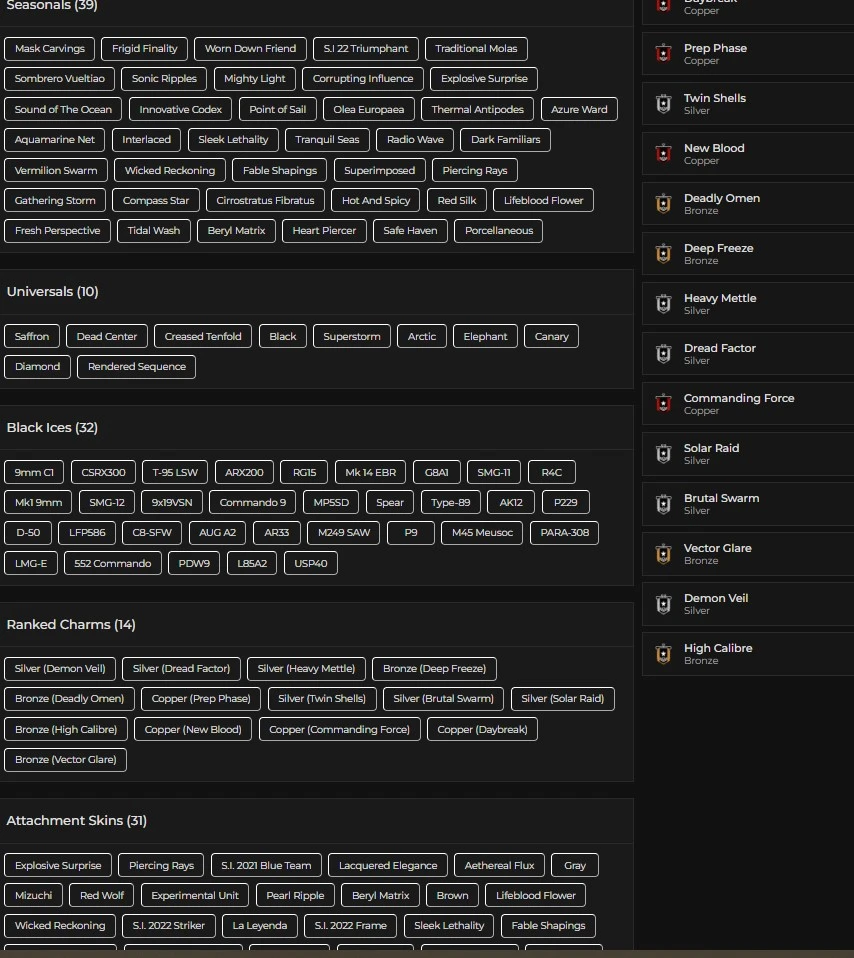The width and height of the screenshot is (854, 958).
Task: Click the Prep Phase copper charm icon
Action: (663, 54)
